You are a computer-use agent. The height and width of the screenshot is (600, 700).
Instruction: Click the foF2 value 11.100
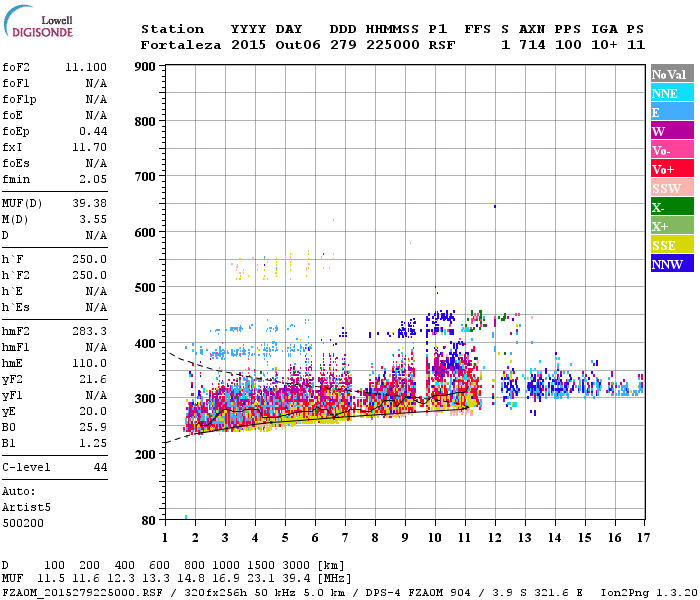point(86,67)
